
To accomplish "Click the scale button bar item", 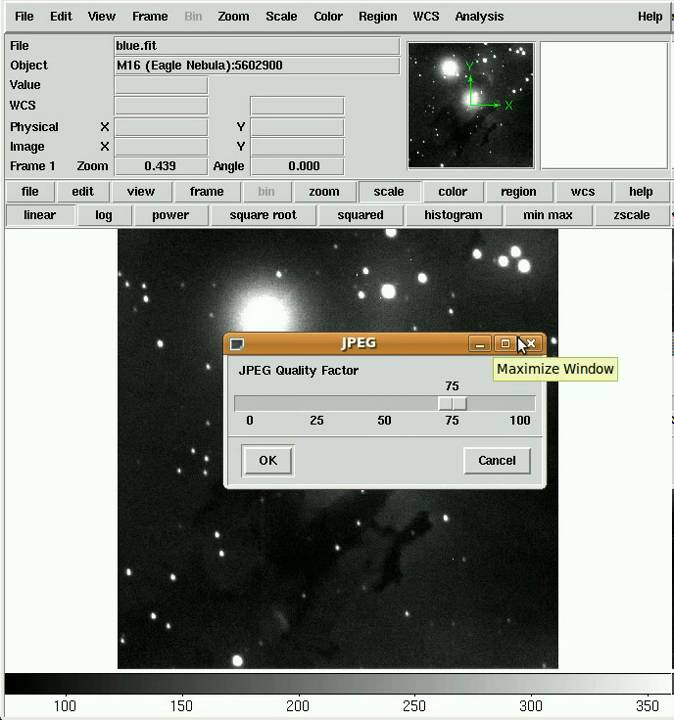I will (x=389, y=191).
